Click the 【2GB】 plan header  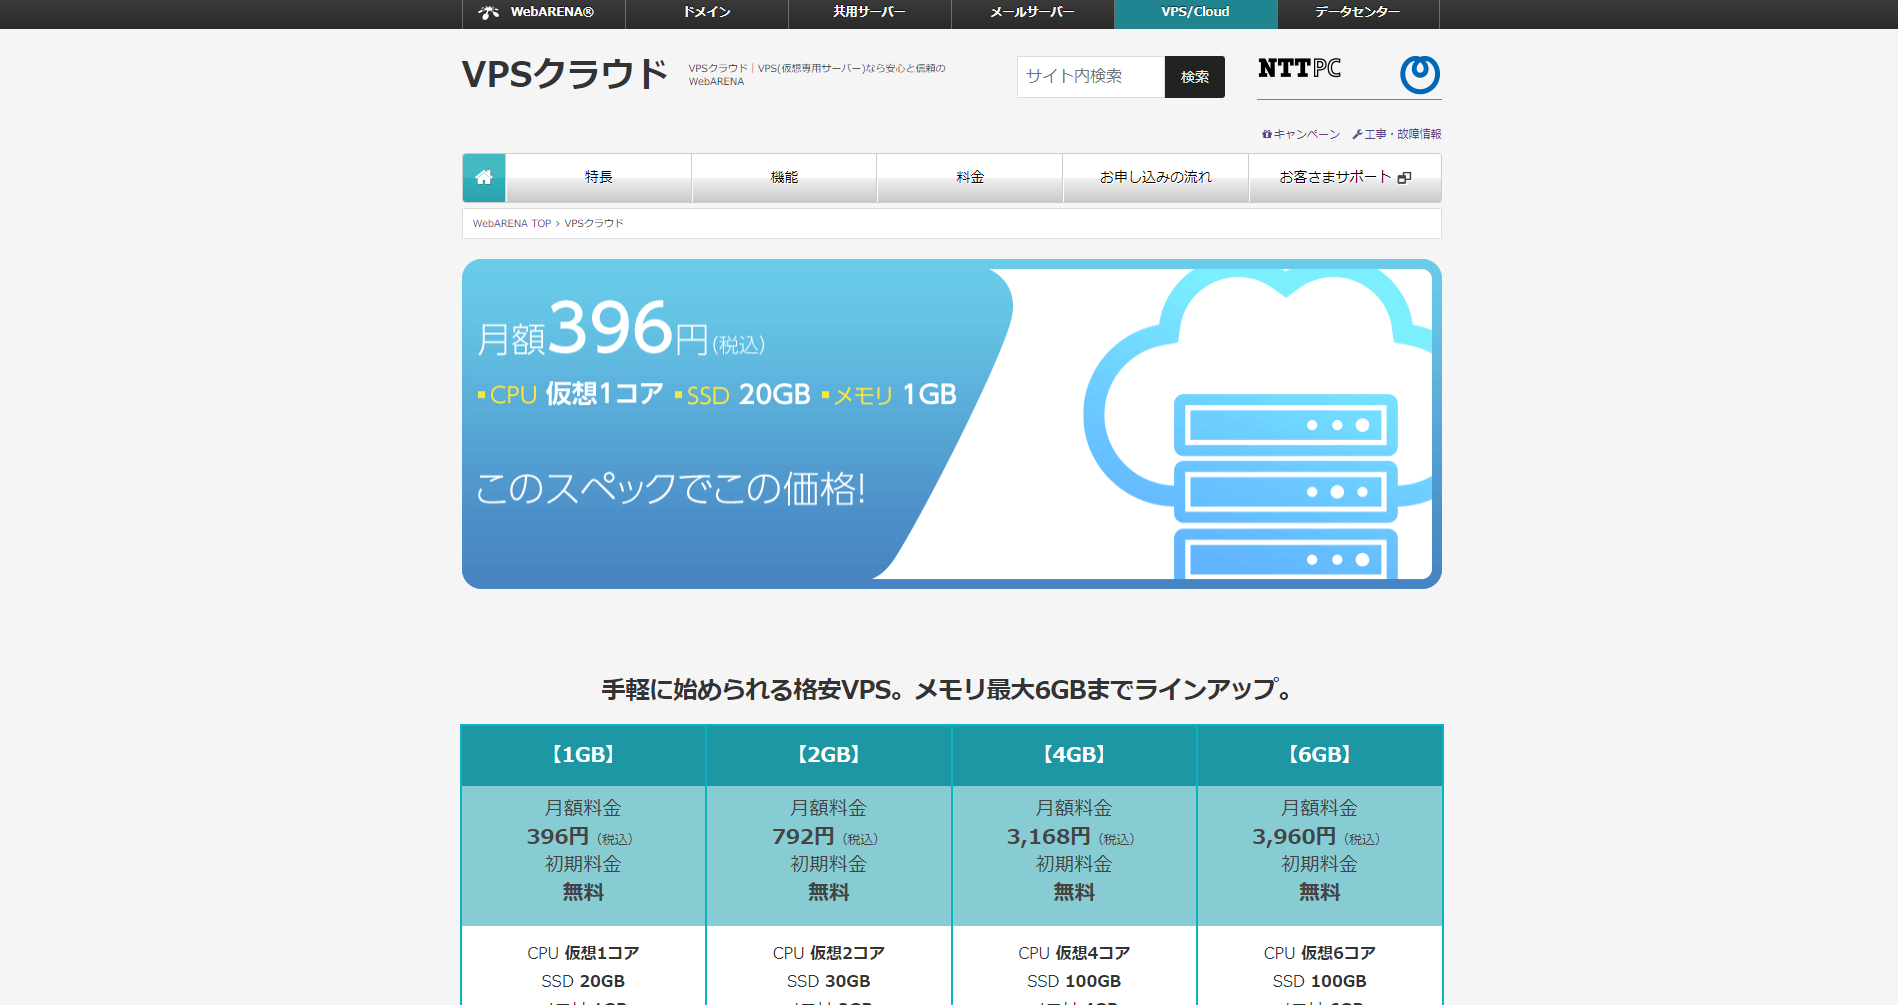[829, 755]
